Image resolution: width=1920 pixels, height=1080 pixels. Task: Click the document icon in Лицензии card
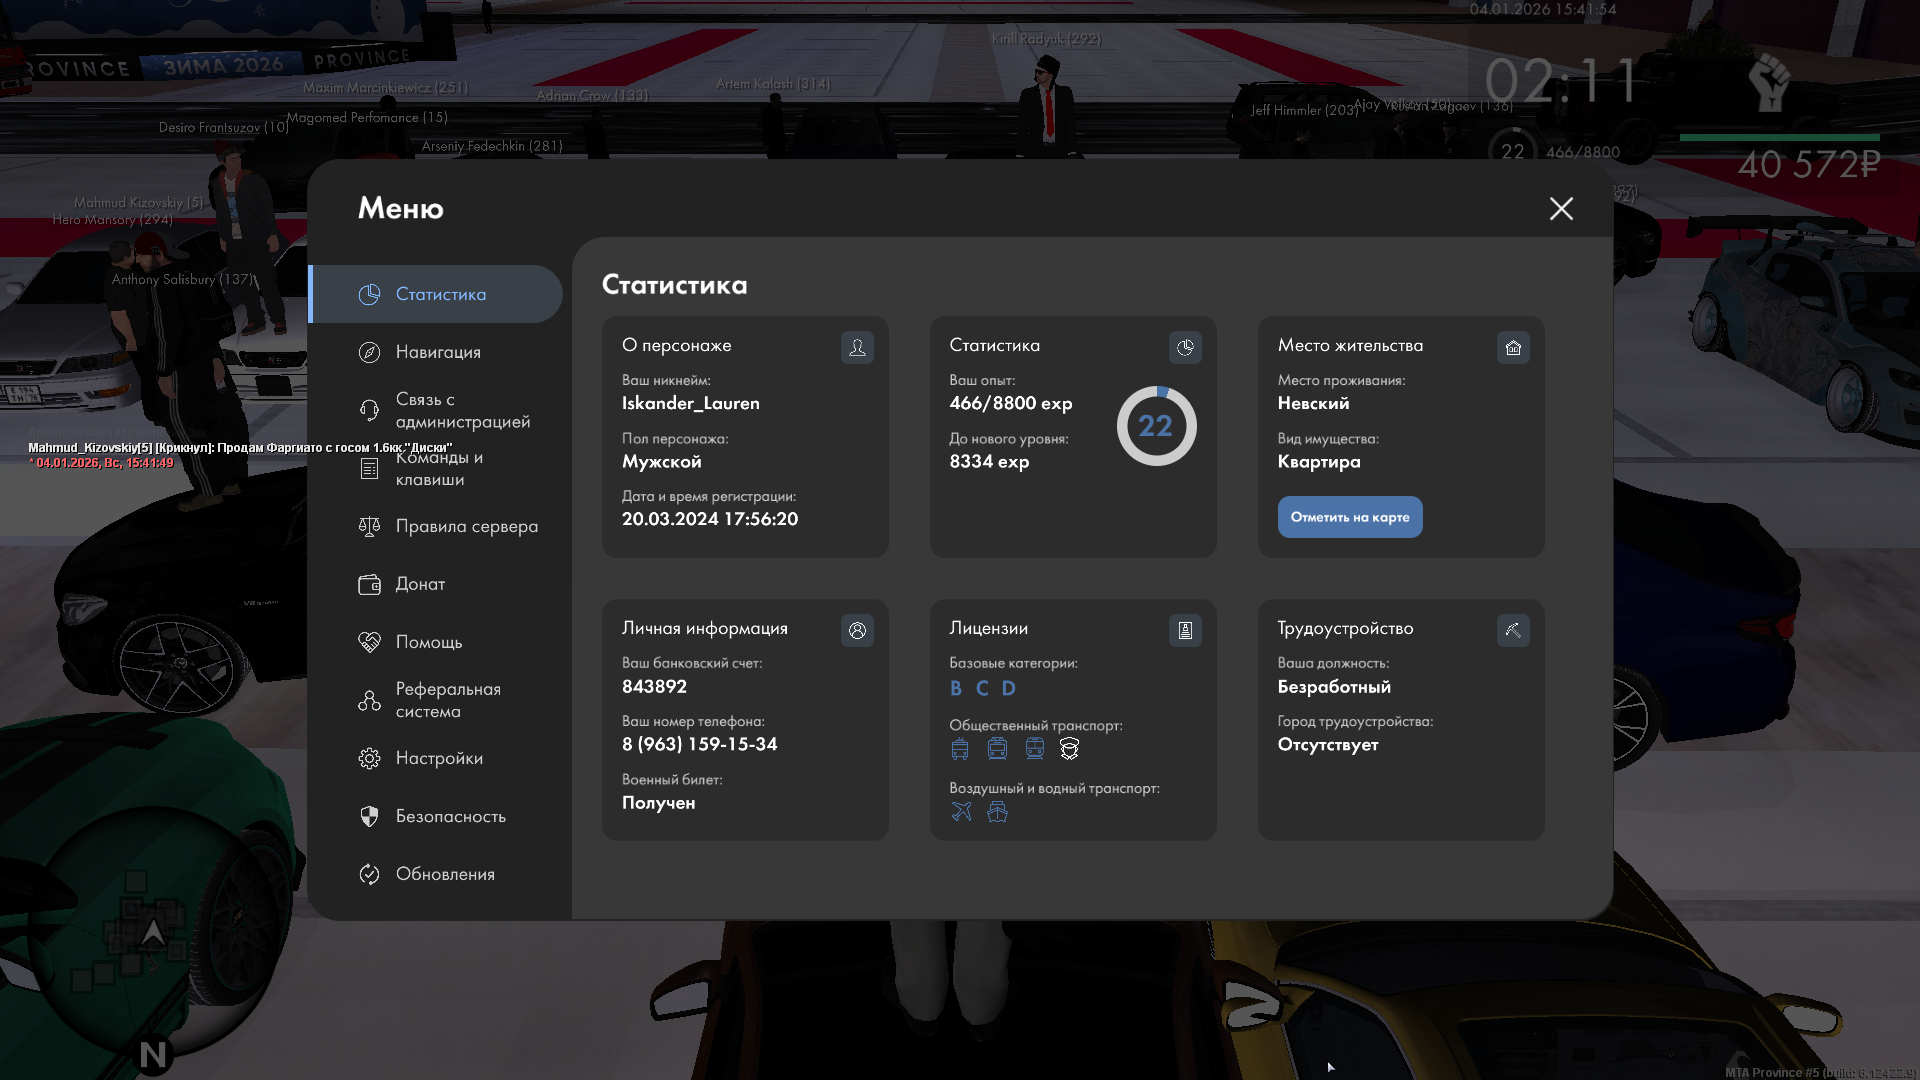[1185, 630]
